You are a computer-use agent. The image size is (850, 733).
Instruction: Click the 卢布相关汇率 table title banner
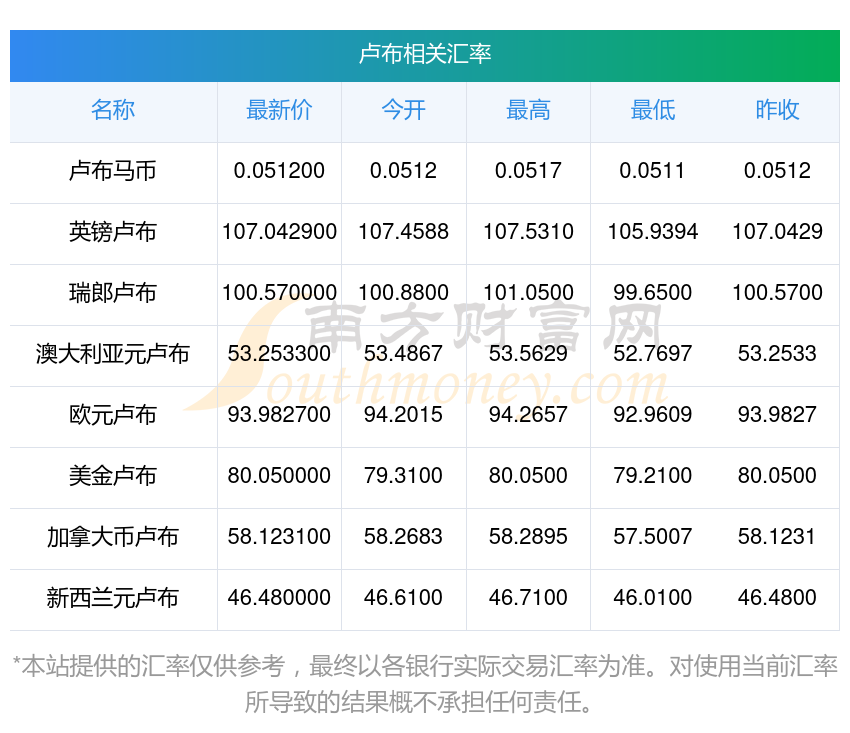click(x=425, y=54)
